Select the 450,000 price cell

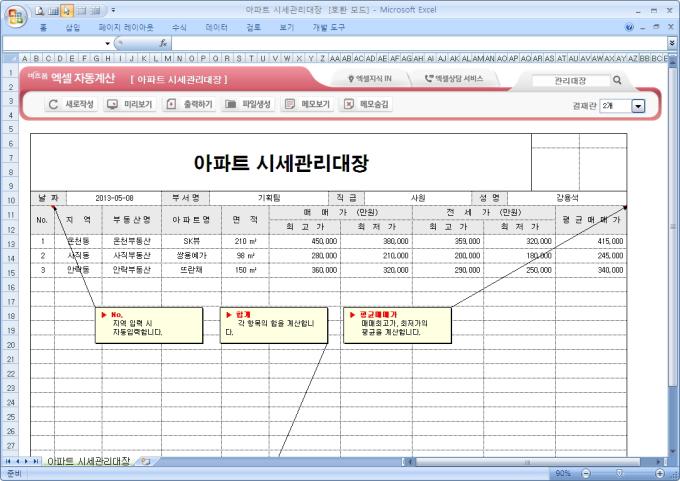[304, 241]
